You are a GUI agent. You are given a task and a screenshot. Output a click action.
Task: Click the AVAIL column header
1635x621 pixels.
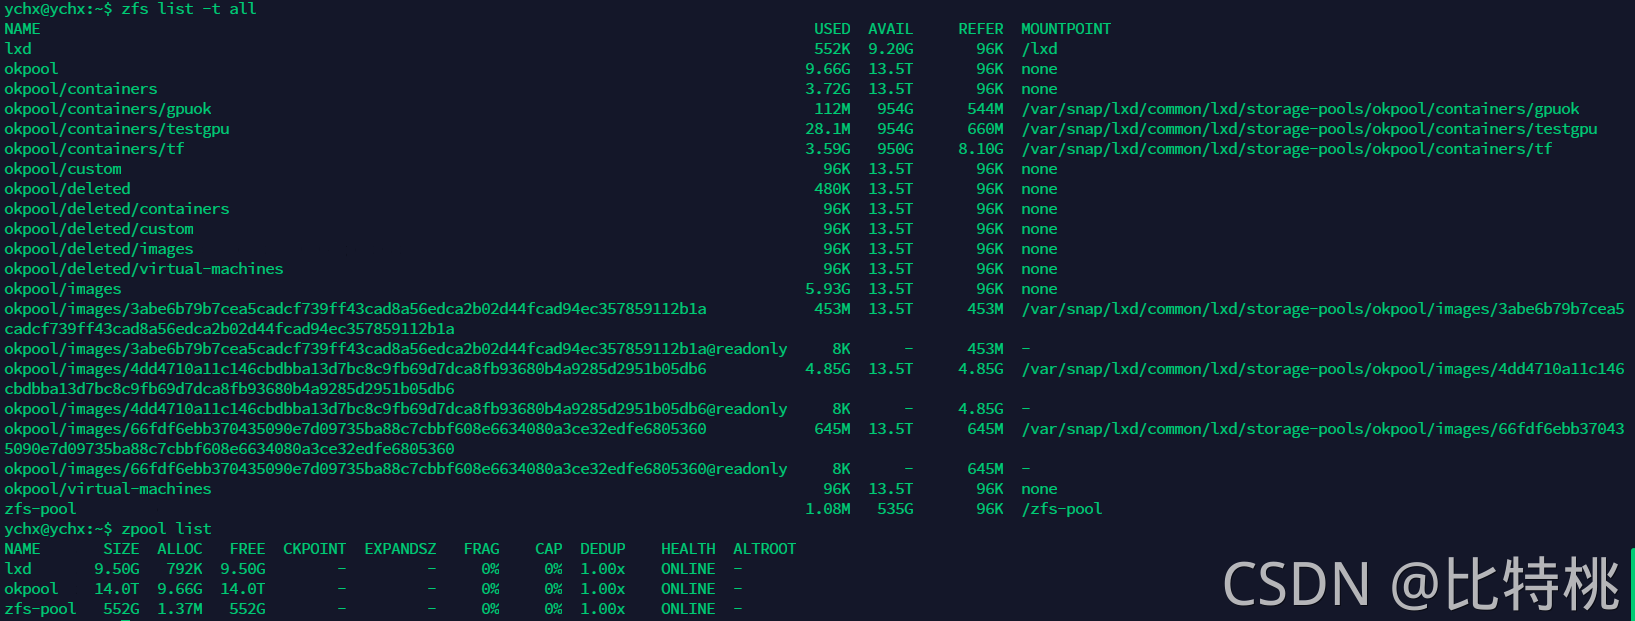(890, 29)
